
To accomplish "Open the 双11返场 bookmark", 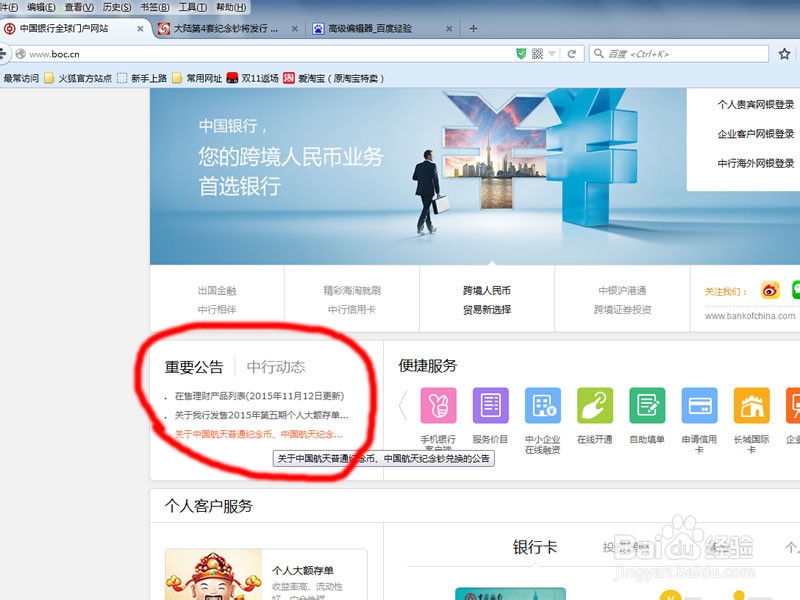I will coord(253,78).
